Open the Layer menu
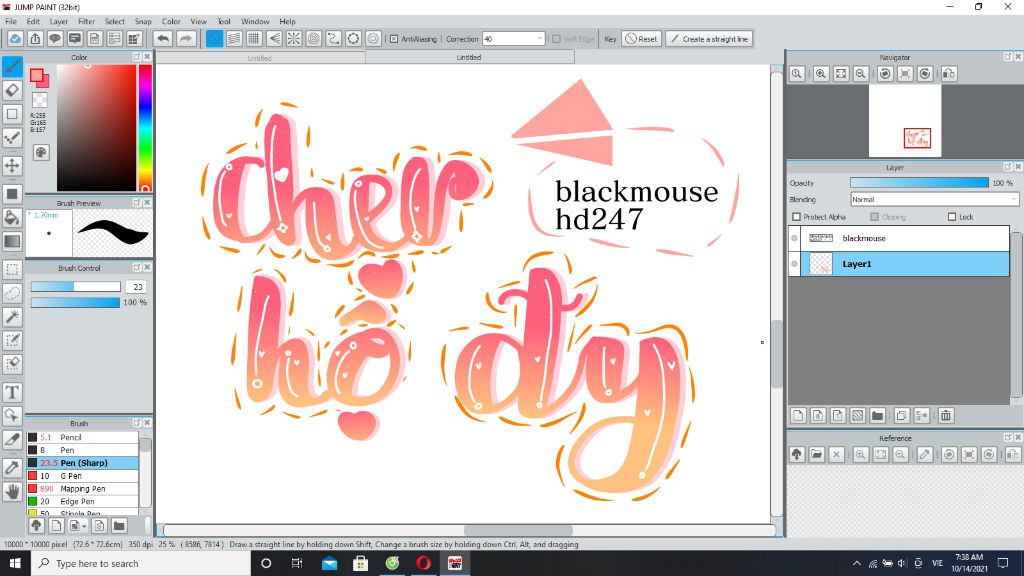 tap(59, 22)
